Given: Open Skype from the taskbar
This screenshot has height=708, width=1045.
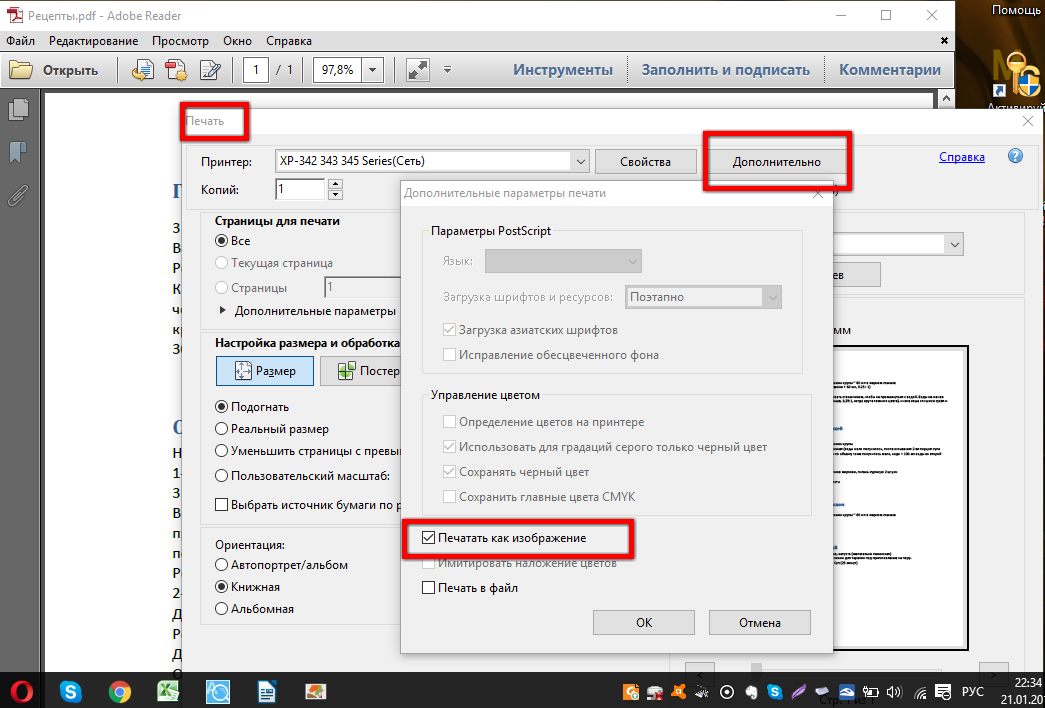Looking at the screenshot, I should [70, 691].
